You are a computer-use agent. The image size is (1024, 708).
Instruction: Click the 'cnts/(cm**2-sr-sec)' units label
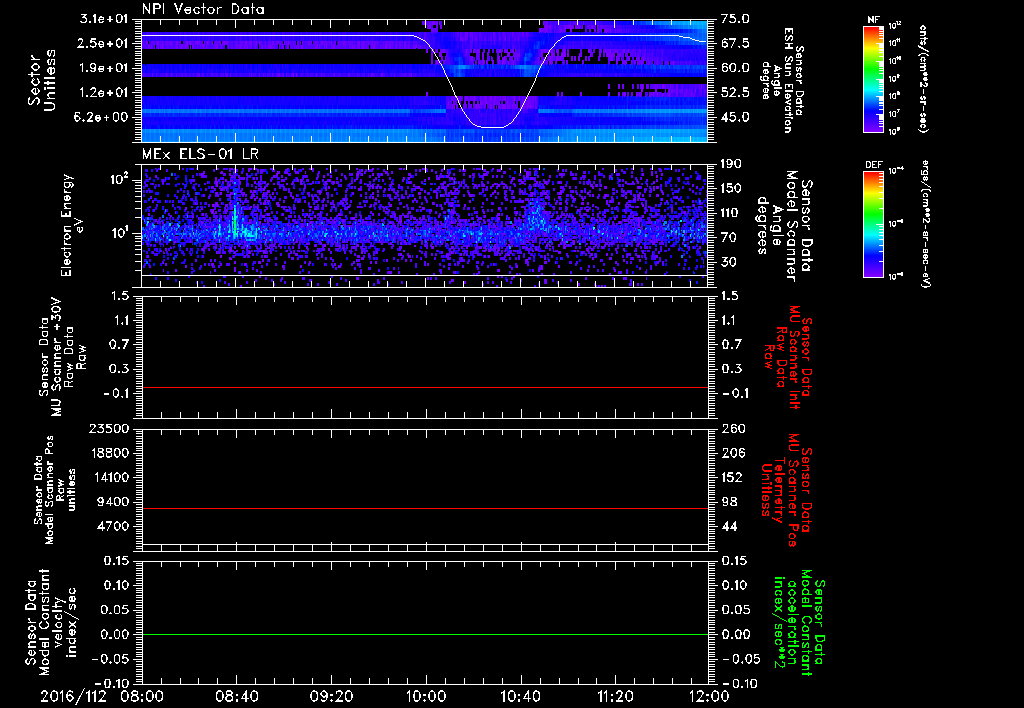coord(923,78)
